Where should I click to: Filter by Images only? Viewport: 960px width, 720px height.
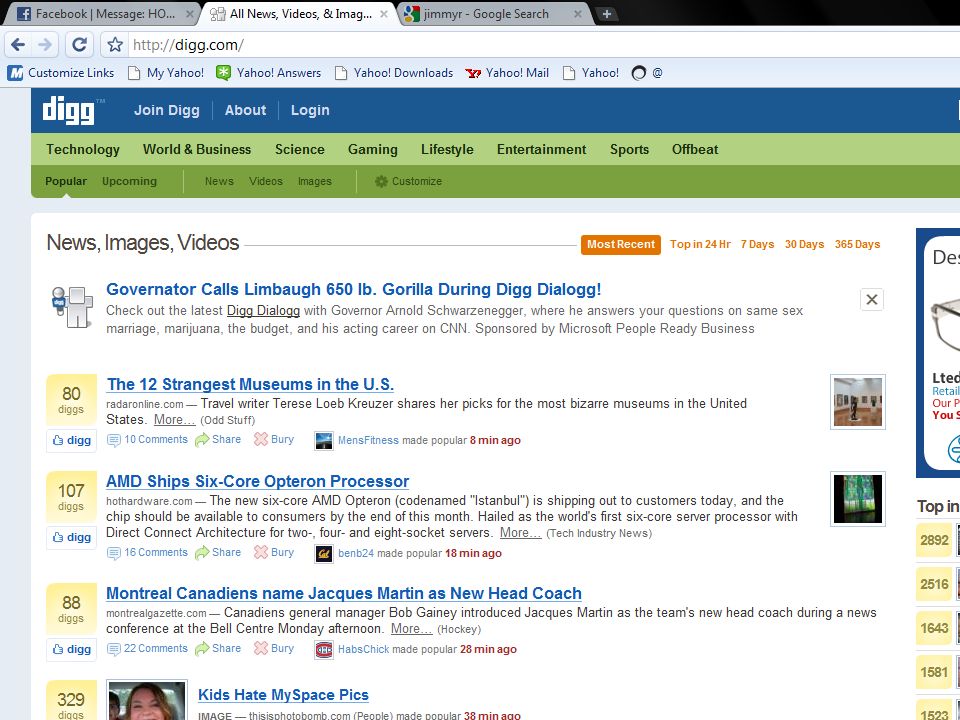coord(315,181)
